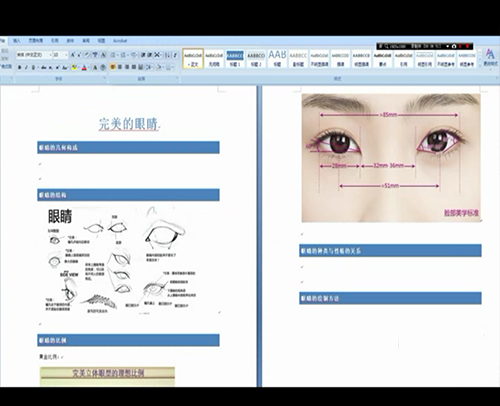The image size is (500, 406).
Task: Click the Shrink Font icon
Action: point(79,55)
